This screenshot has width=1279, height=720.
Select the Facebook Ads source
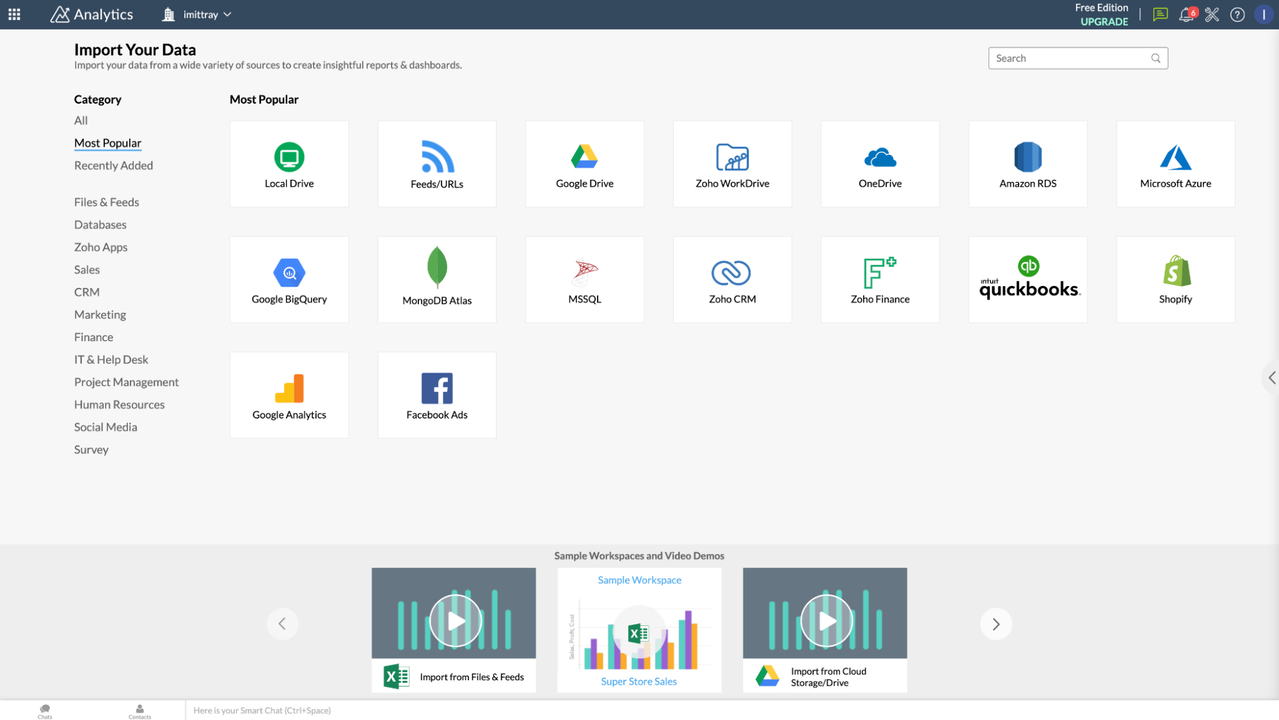point(436,394)
